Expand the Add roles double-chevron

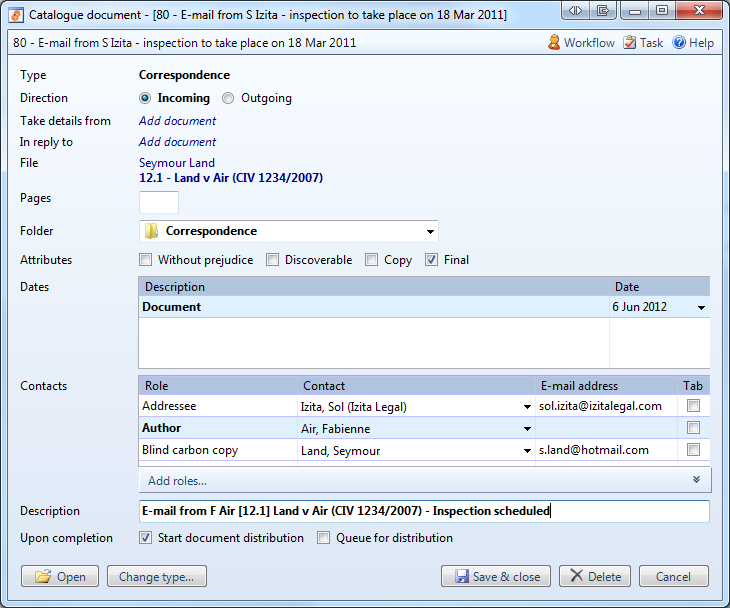pyautogui.click(x=696, y=480)
